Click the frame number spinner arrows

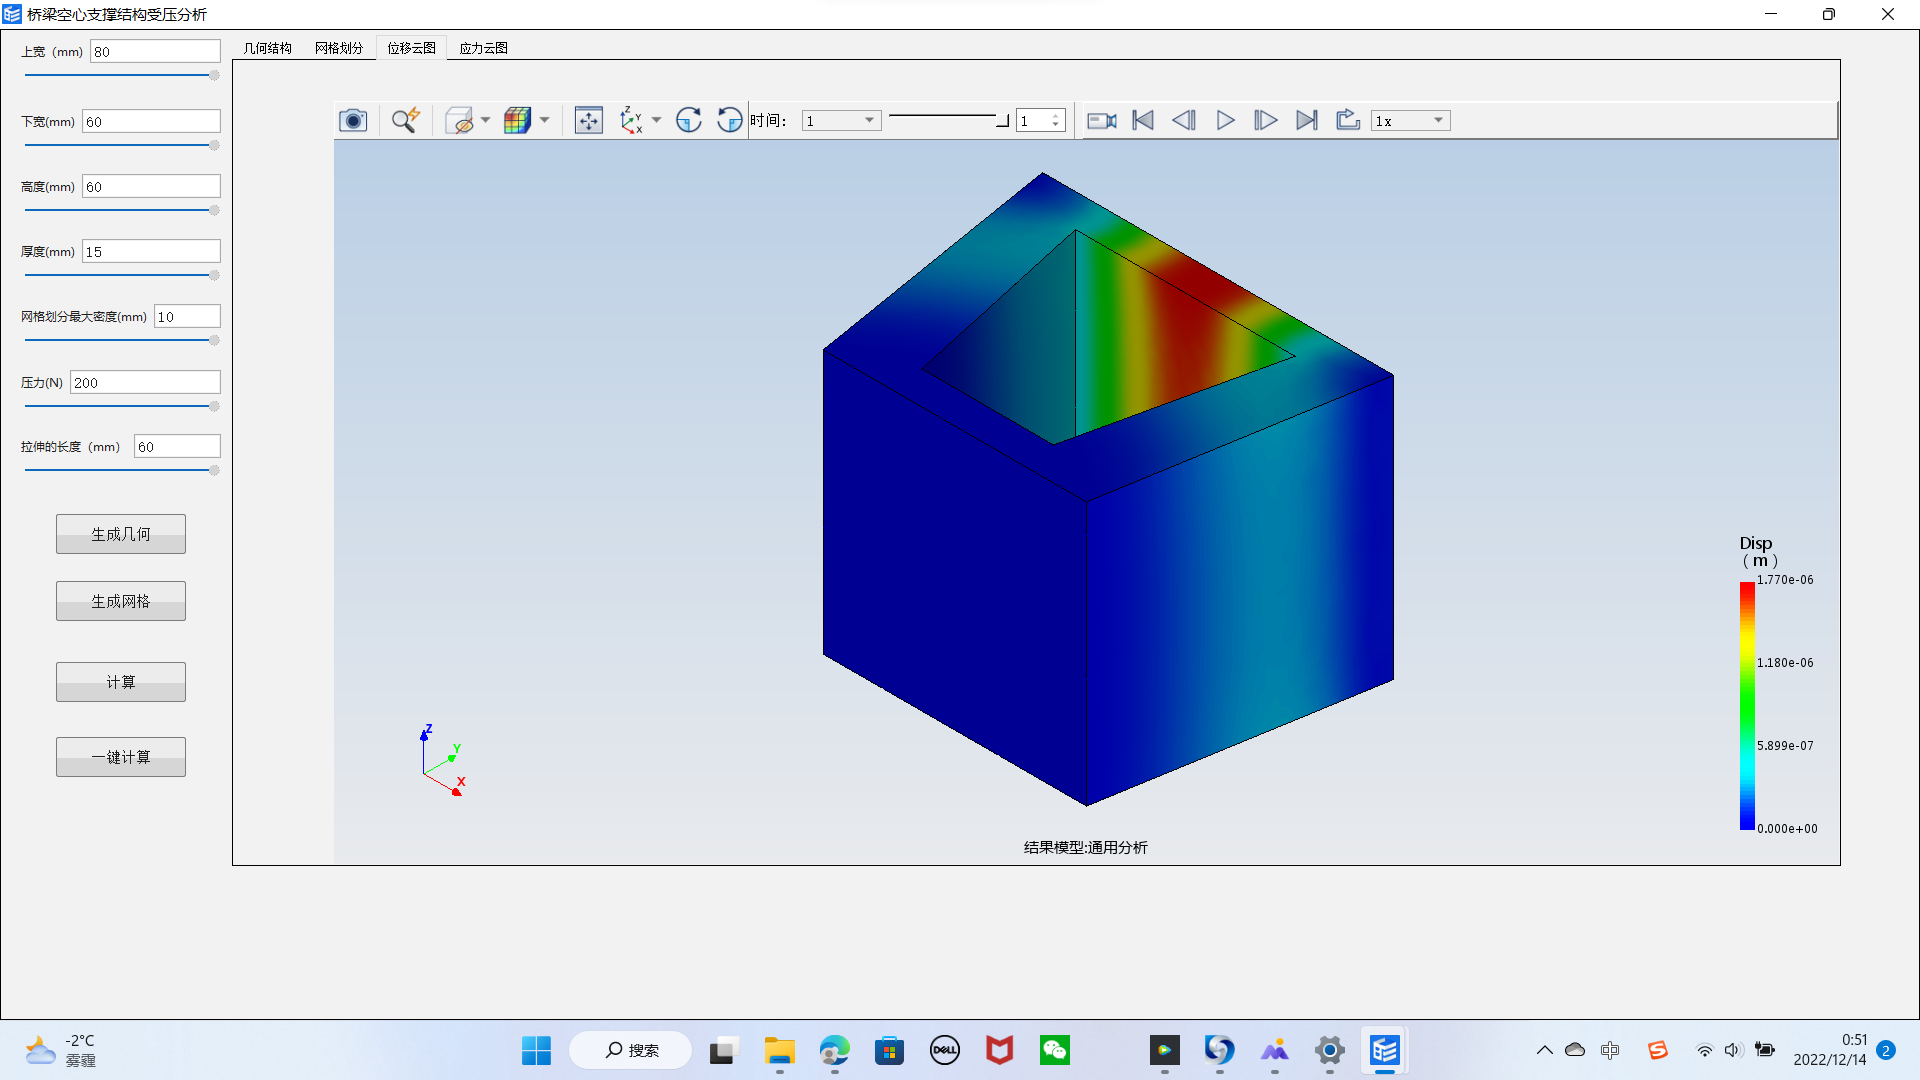click(x=1056, y=121)
